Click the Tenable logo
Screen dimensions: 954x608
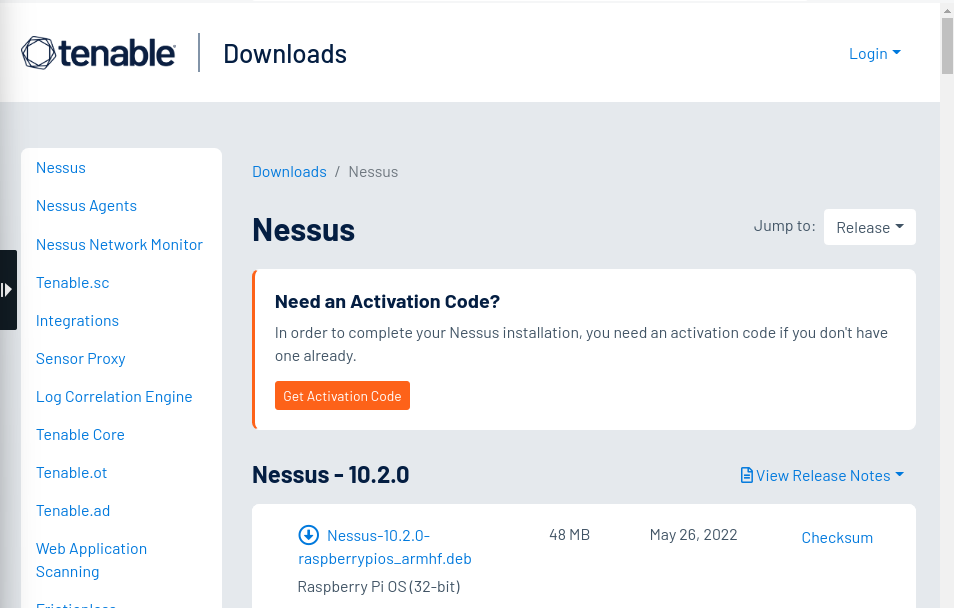[x=99, y=53]
